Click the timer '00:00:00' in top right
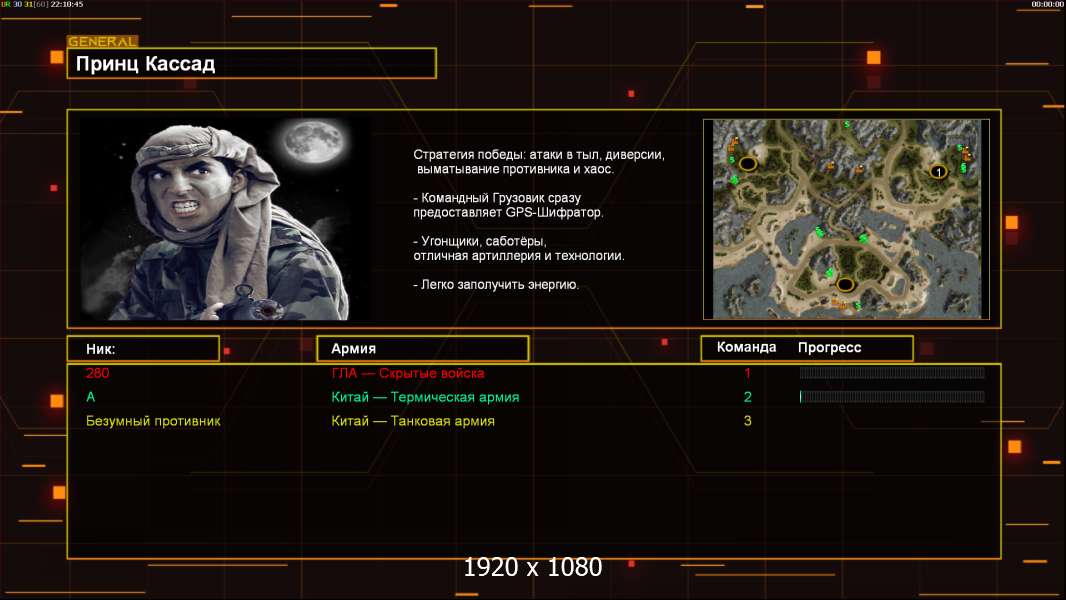Screen dimensions: 1066x600 pyautogui.click(x=1047, y=4)
